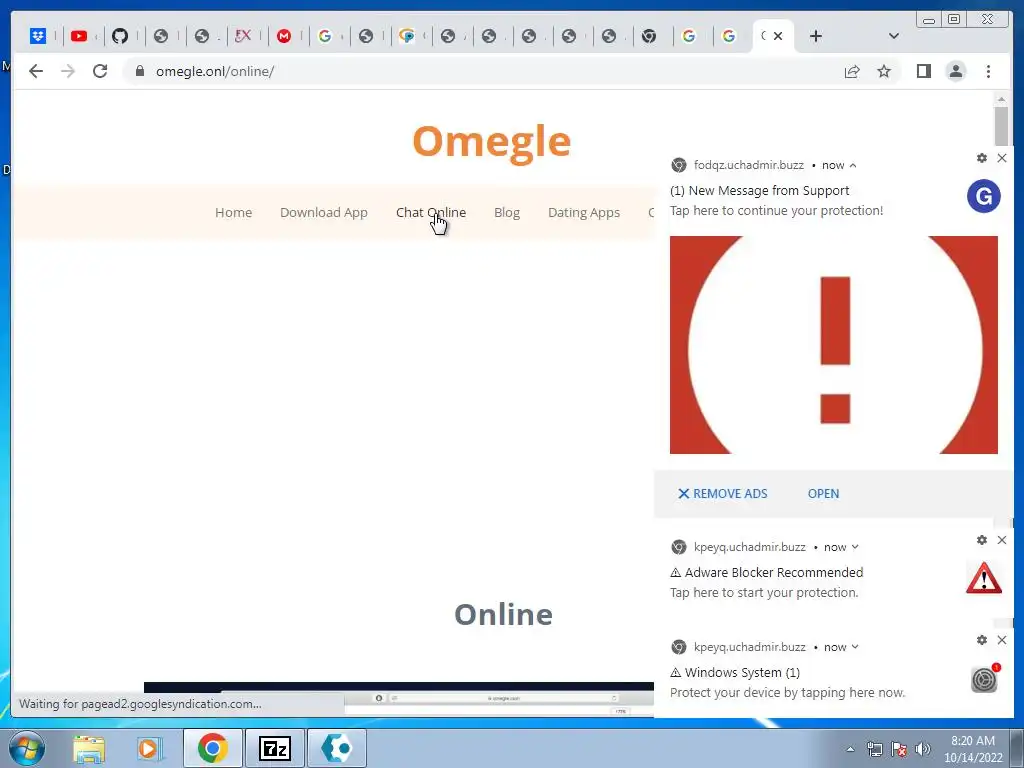This screenshot has width=1024, height=768.
Task: Expand the Adware Blocker notification chevron
Action: click(x=855, y=547)
